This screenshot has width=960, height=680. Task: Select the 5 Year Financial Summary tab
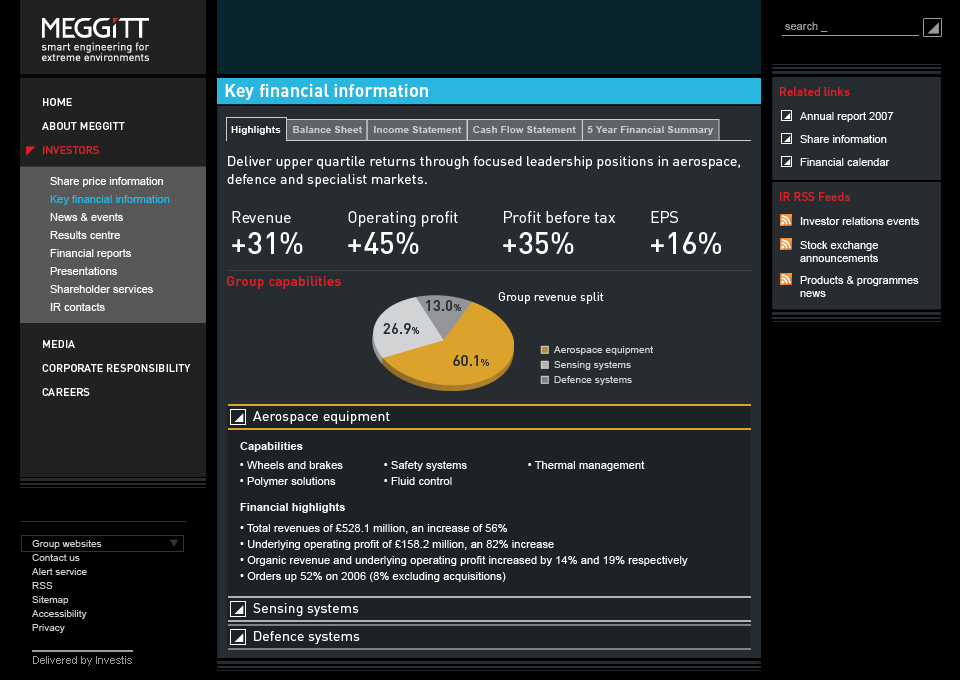(650, 130)
